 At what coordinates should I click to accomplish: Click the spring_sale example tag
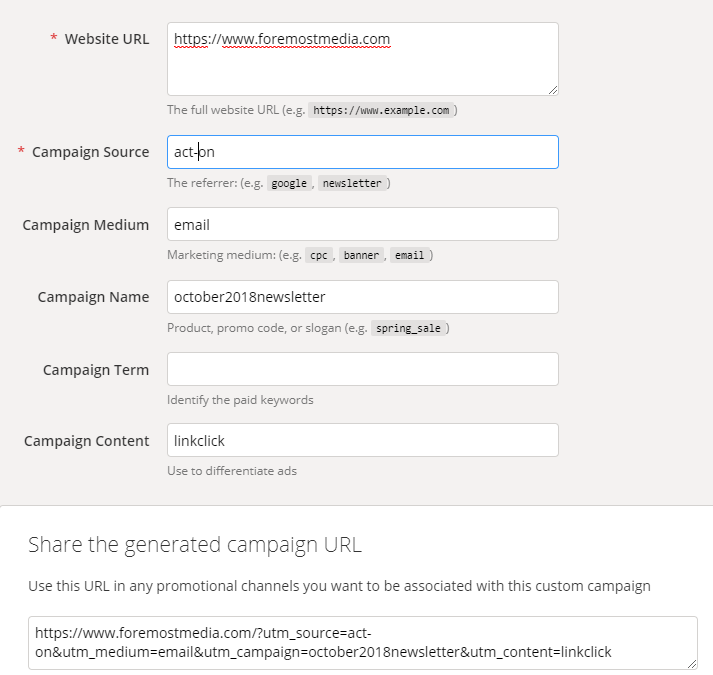click(408, 328)
